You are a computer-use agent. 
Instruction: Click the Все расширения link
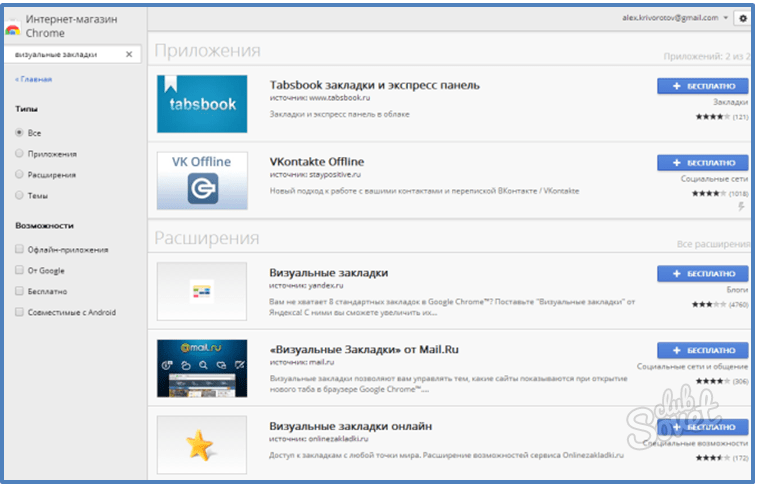713,244
